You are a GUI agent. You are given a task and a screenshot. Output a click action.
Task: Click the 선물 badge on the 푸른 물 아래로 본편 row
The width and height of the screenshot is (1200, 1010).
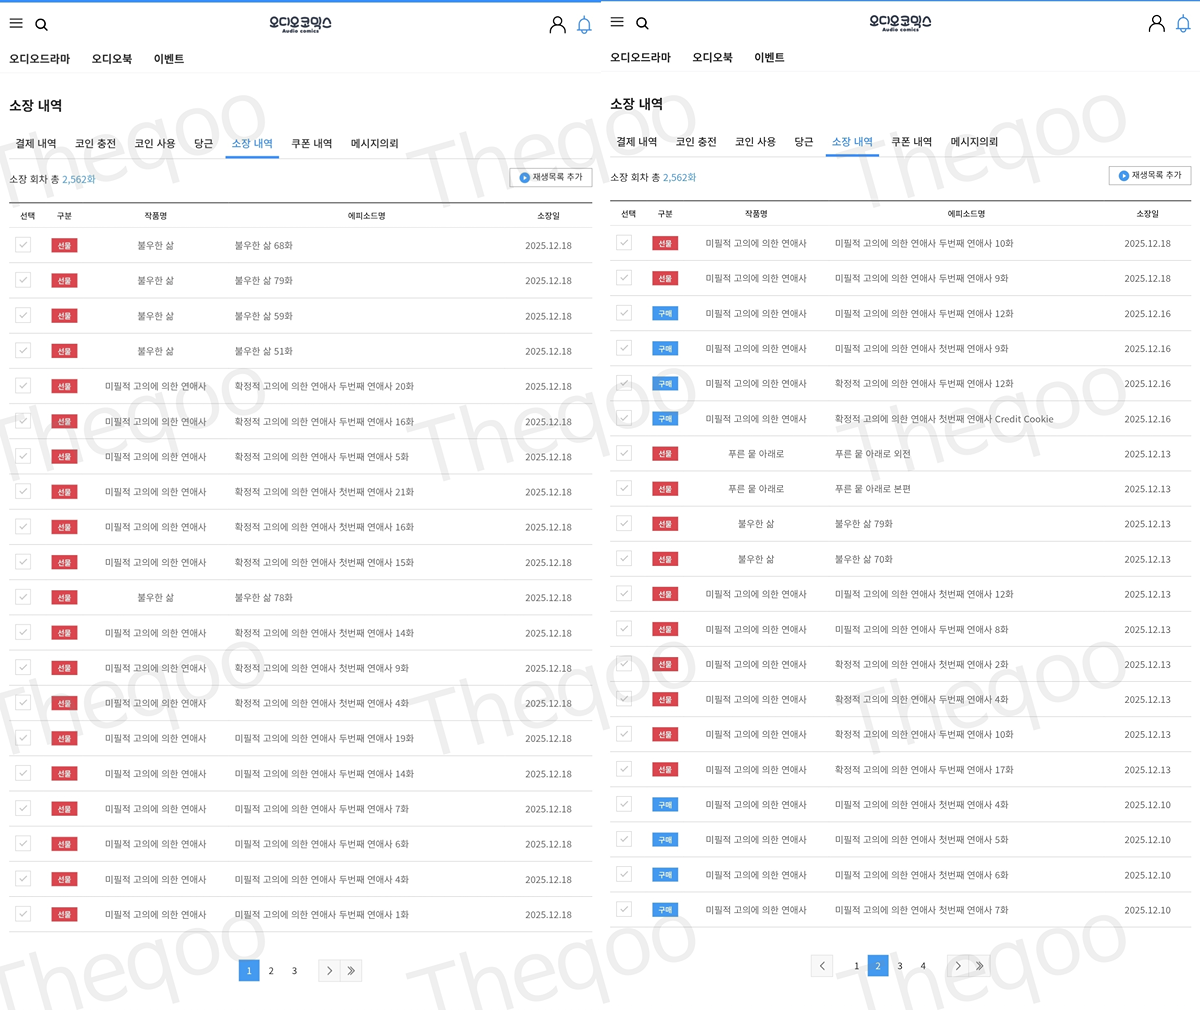coord(665,489)
